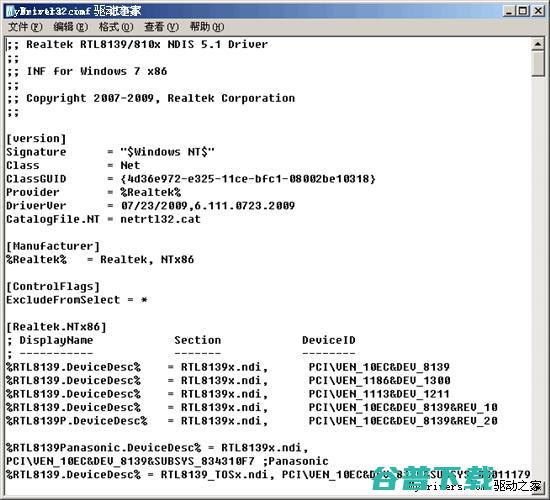Click the Class value 'Net'
The image size is (550, 500).
pyautogui.click(x=130, y=165)
